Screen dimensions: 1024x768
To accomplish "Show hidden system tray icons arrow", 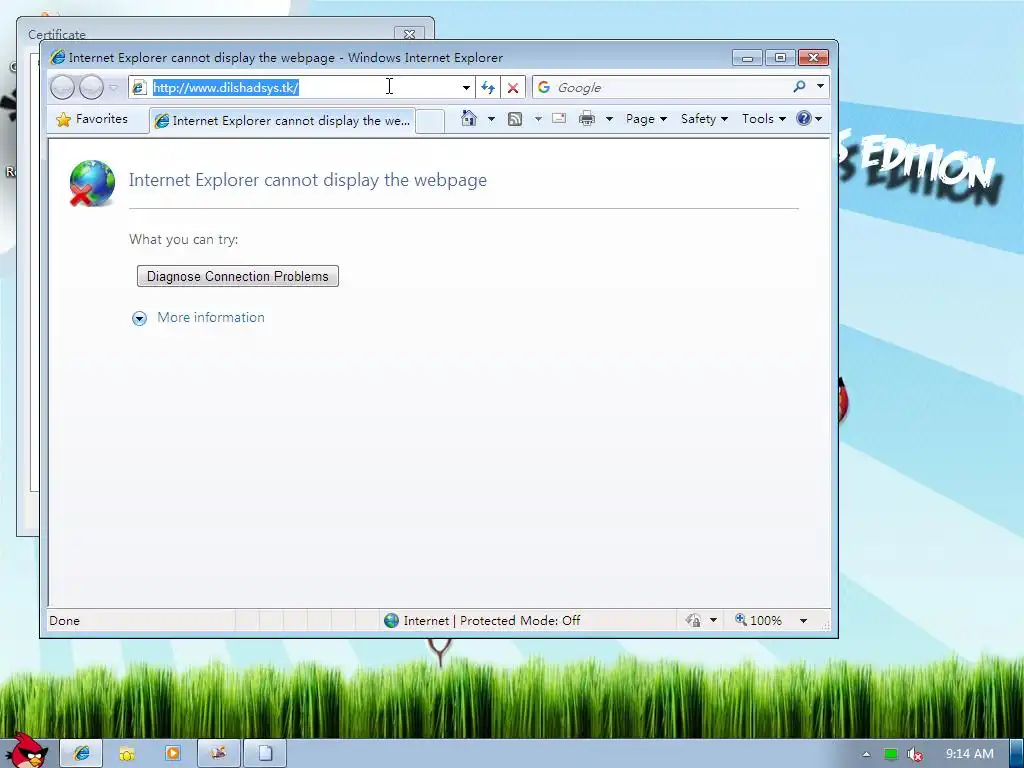I will [x=867, y=754].
